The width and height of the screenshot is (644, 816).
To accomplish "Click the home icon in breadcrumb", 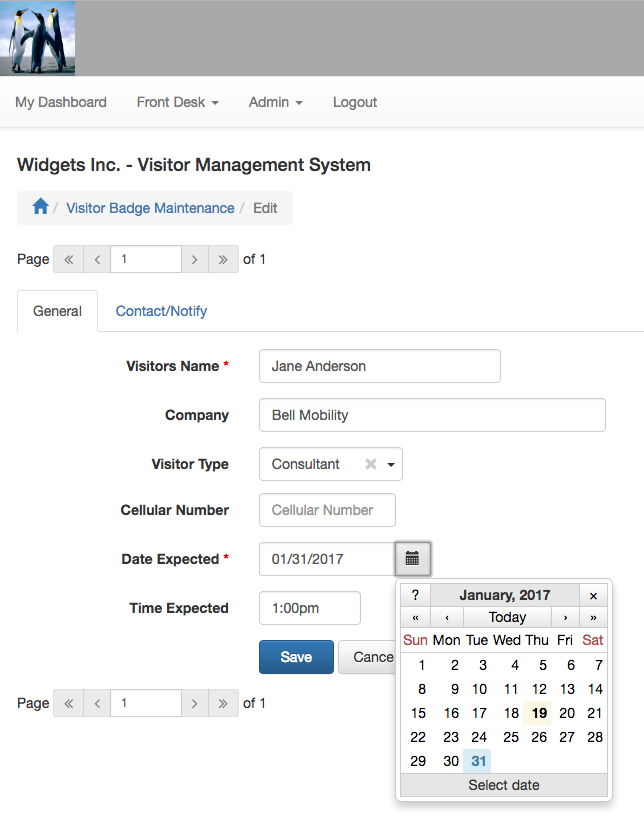I will coord(40,207).
